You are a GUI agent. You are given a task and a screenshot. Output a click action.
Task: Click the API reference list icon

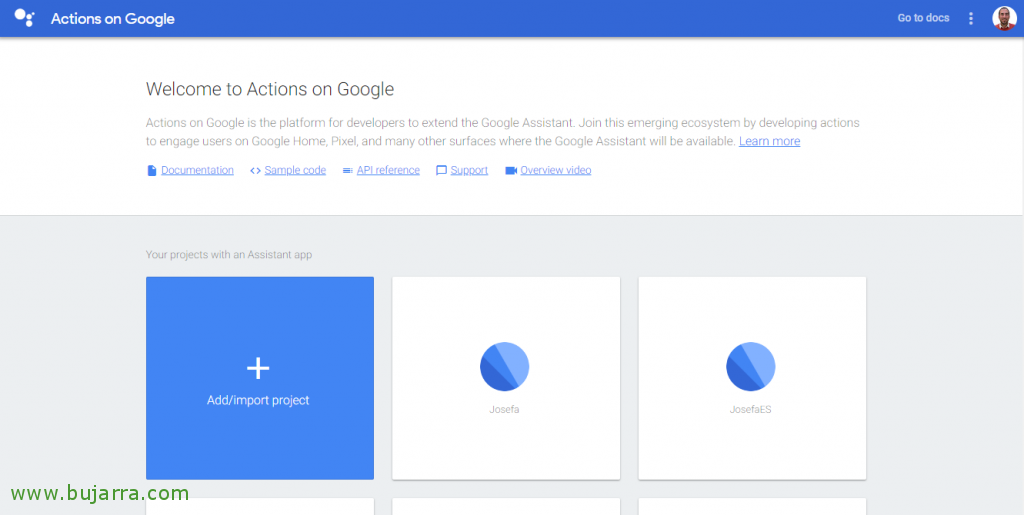point(347,170)
